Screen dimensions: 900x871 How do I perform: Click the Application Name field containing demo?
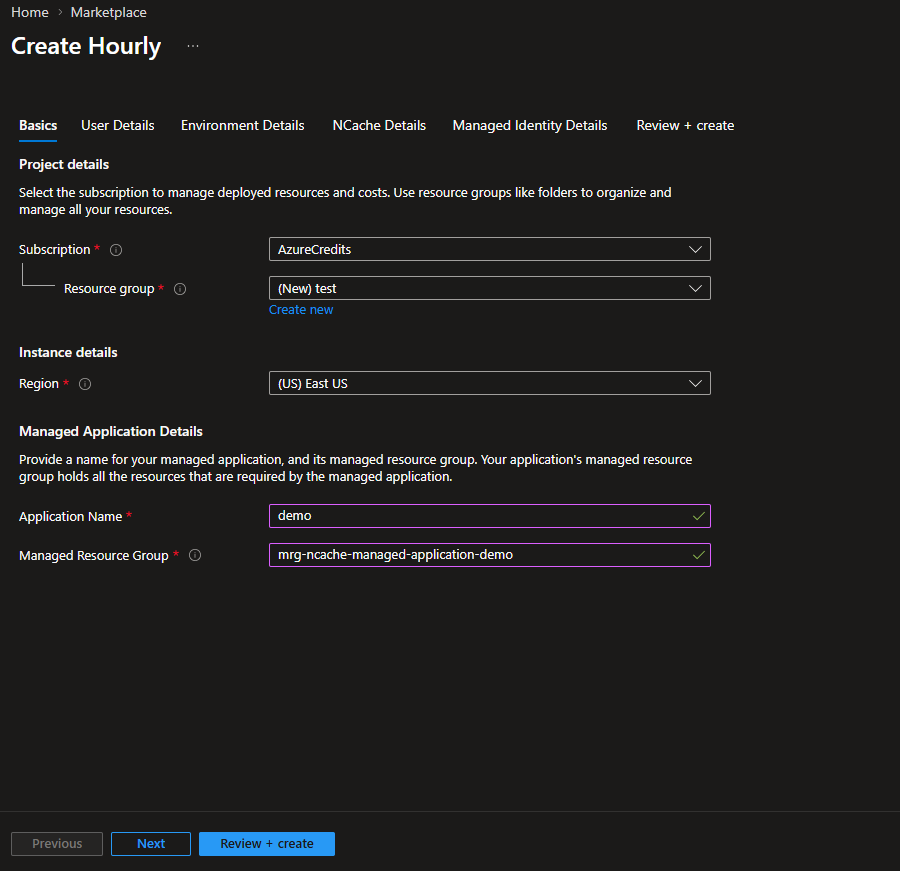click(490, 516)
